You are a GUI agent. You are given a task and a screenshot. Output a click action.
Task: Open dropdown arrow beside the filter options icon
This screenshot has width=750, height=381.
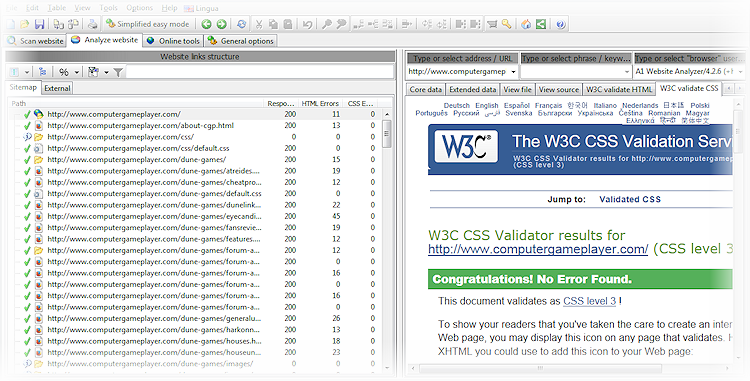tap(106, 72)
